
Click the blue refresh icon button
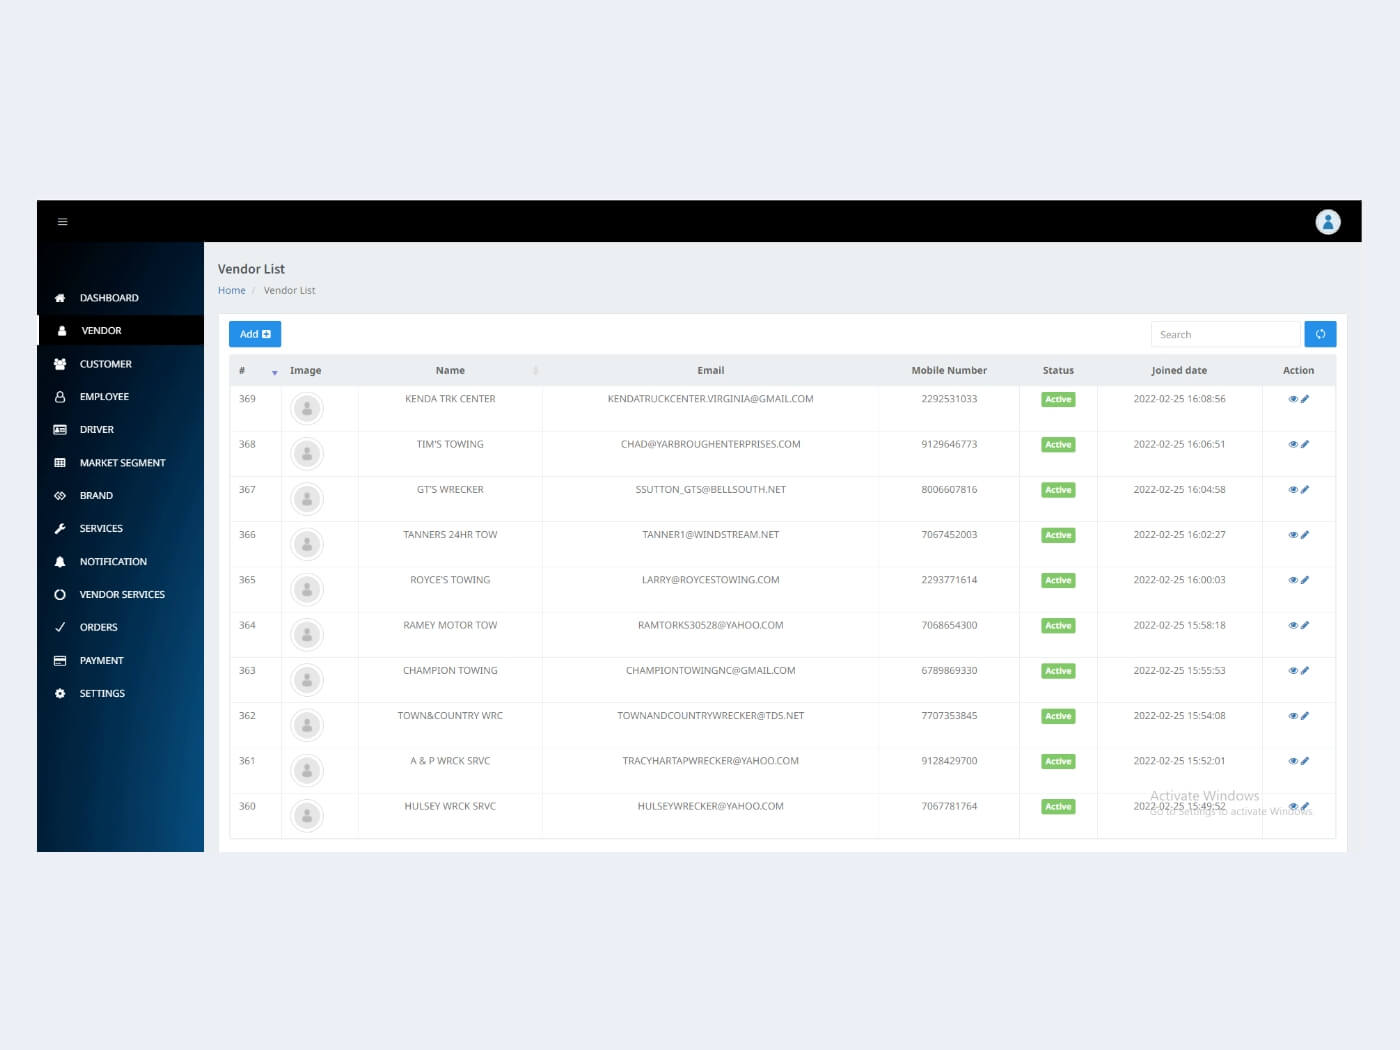click(1320, 334)
